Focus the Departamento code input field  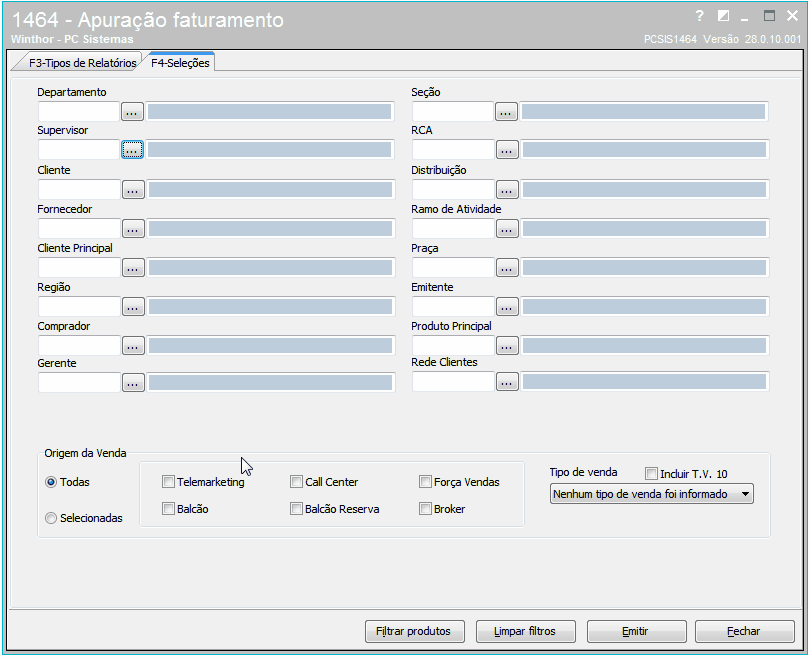pos(79,112)
